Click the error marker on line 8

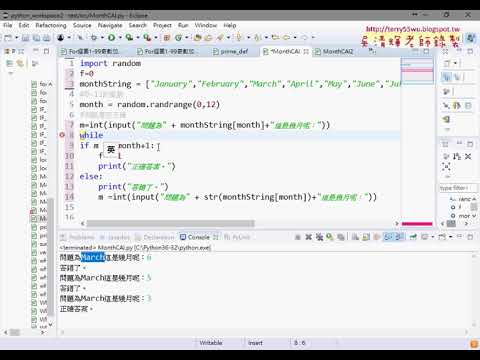(x=62, y=135)
